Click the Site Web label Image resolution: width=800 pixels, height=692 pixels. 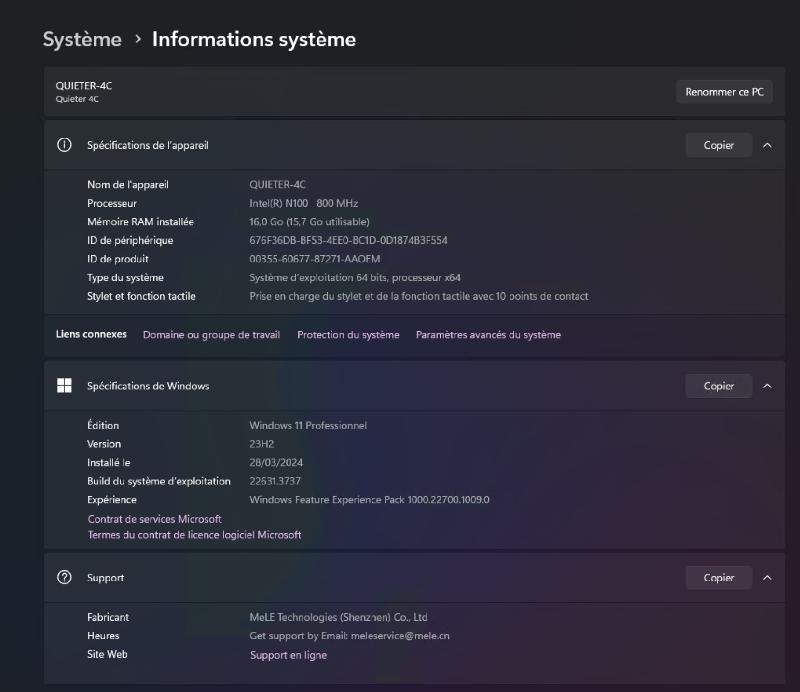107,654
